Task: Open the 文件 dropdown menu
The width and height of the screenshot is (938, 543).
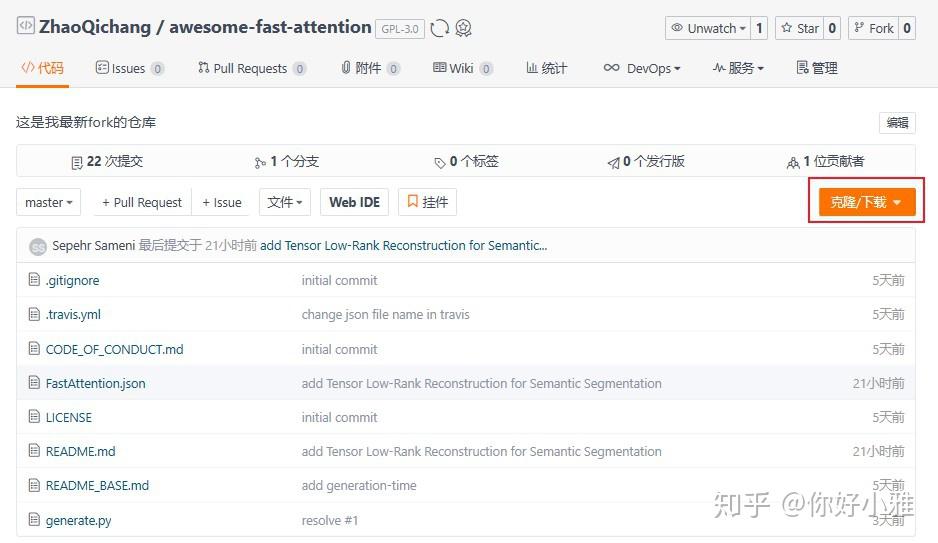Action: pyautogui.click(x=285, y=202)
